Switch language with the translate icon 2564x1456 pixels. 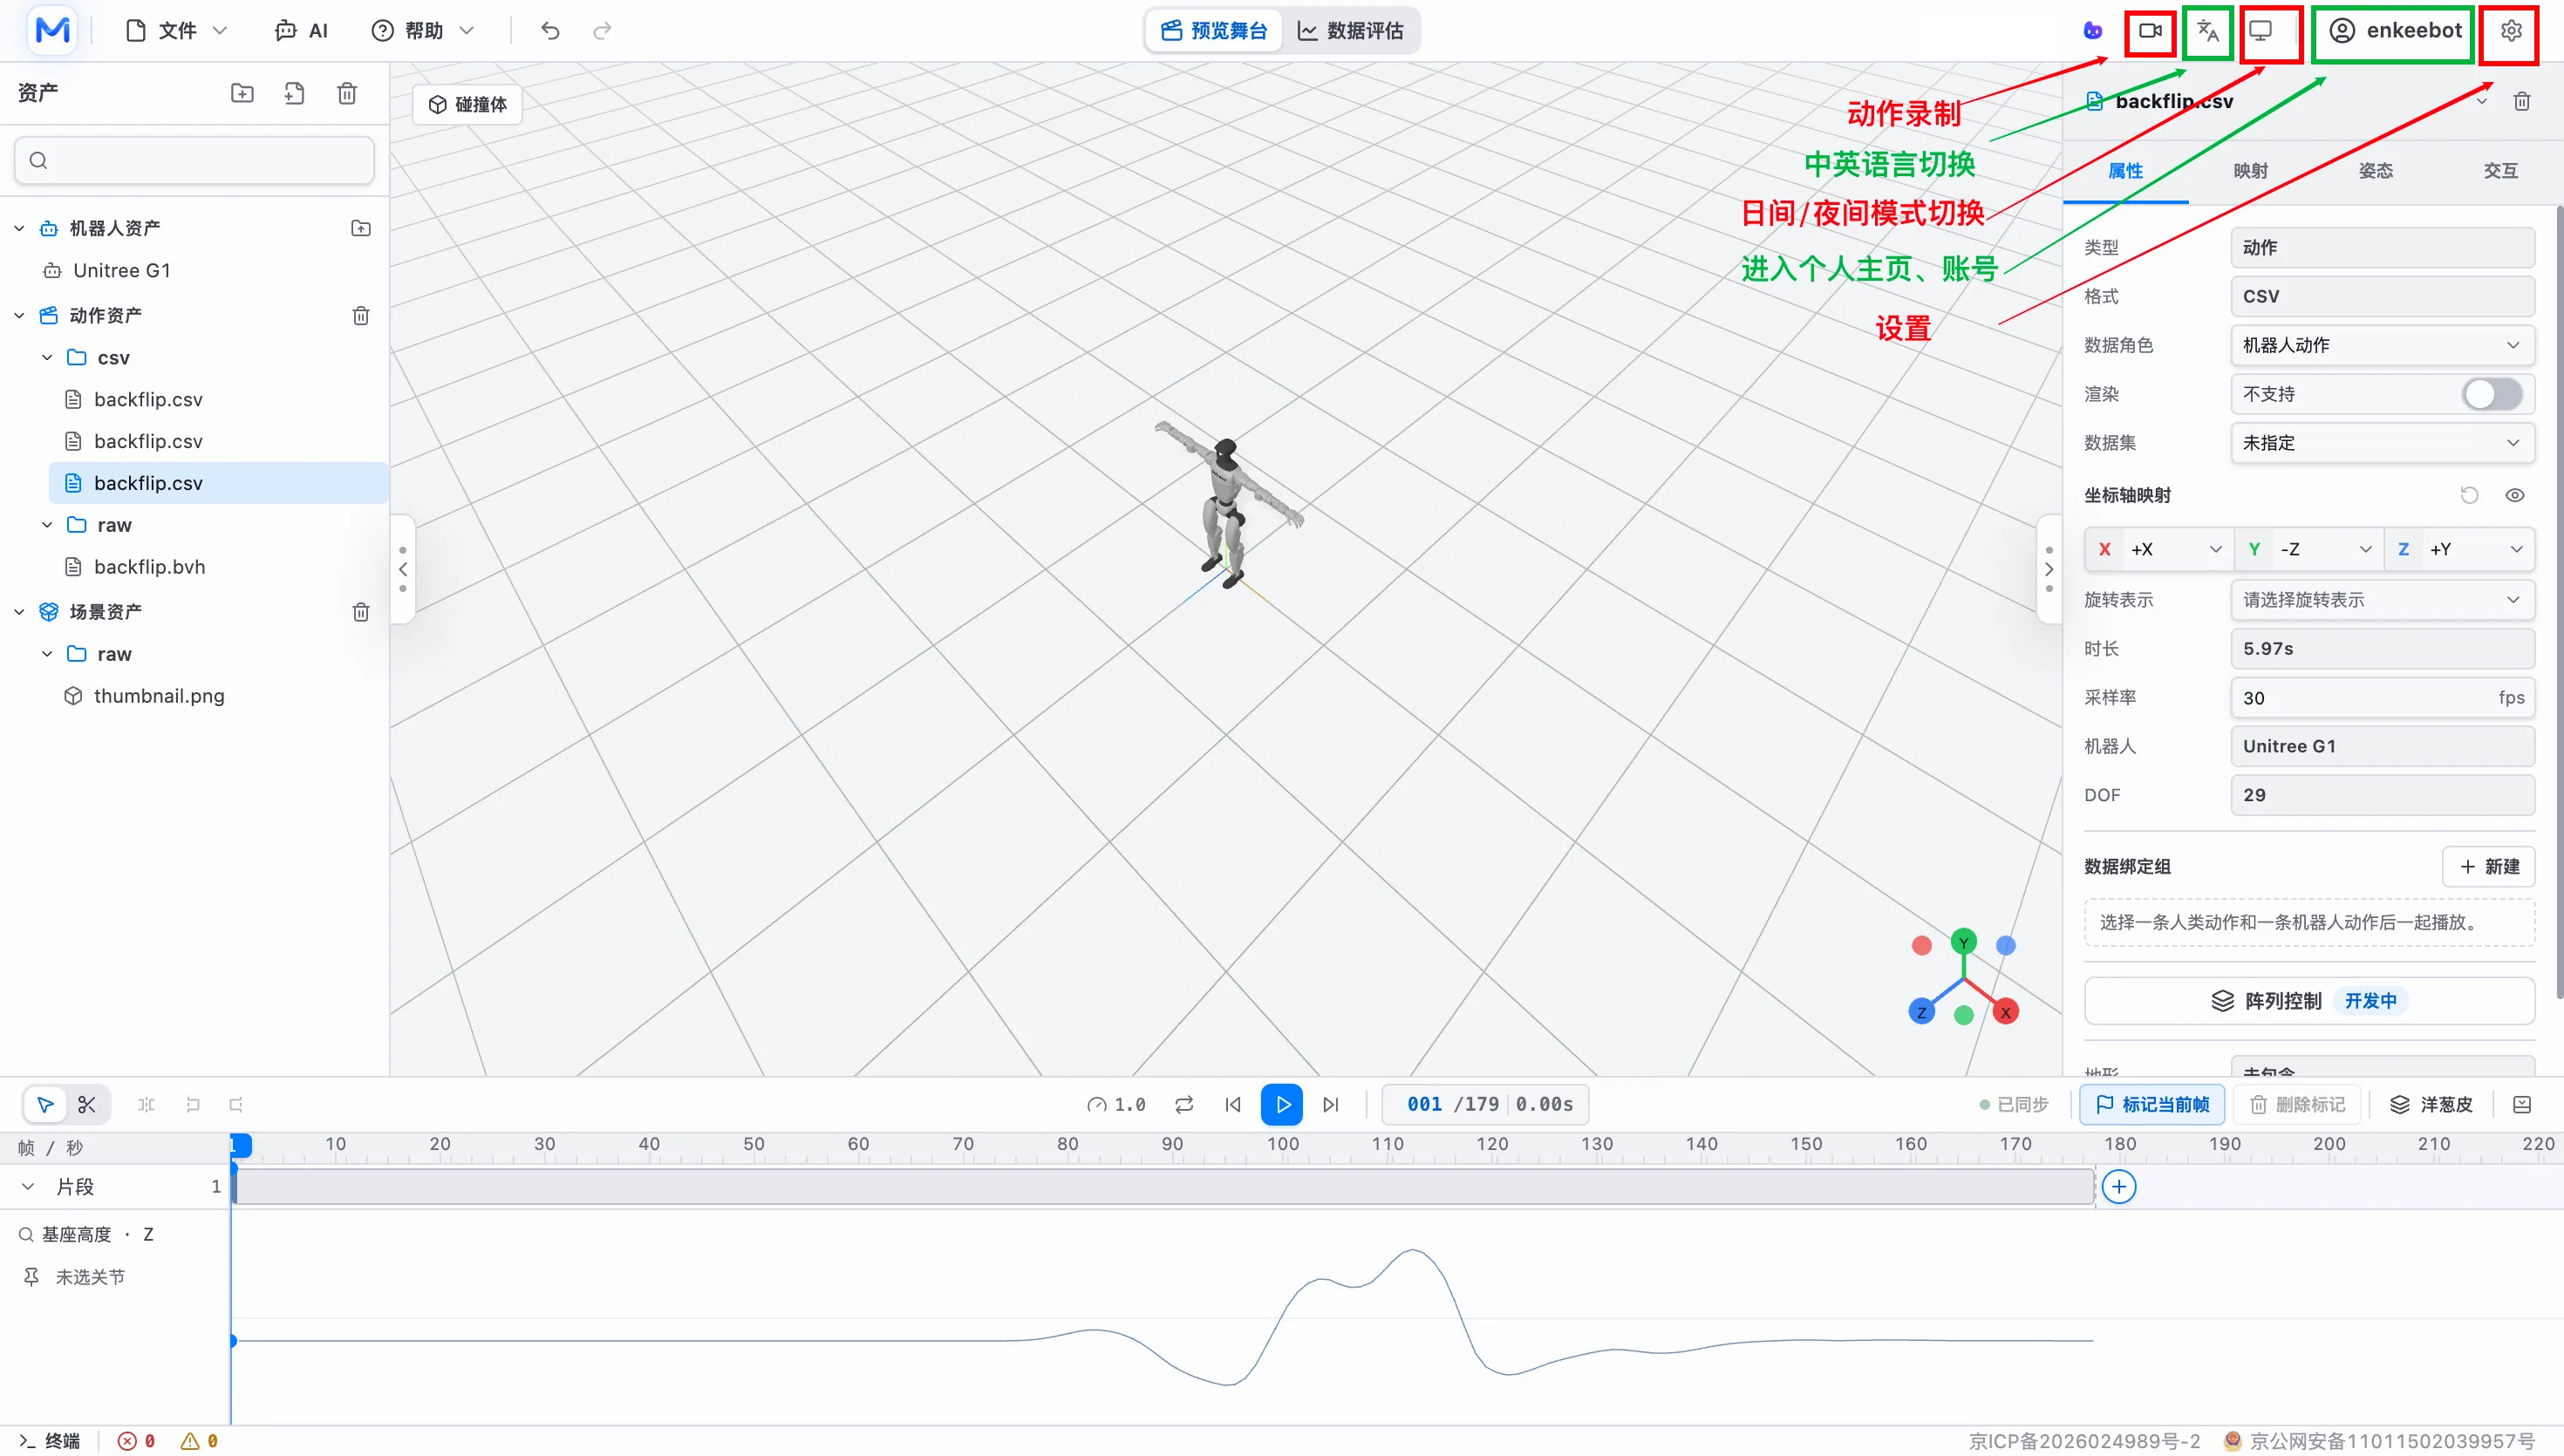(x=2208, y=31)
